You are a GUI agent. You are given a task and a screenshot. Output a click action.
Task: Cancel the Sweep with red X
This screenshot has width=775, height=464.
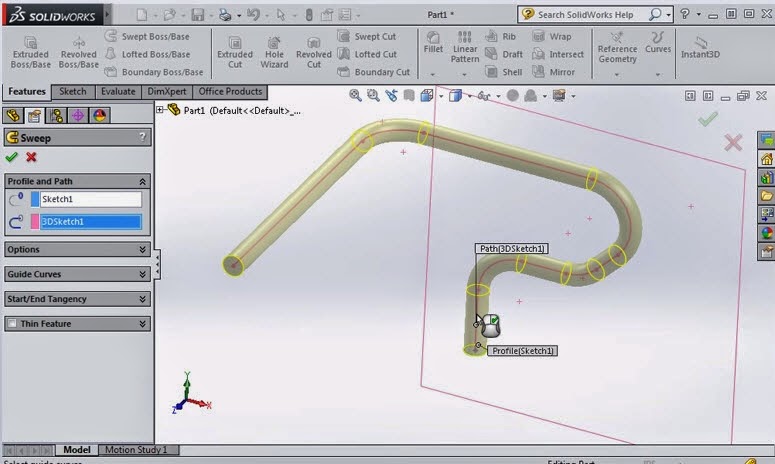click(x=31, y=157)
